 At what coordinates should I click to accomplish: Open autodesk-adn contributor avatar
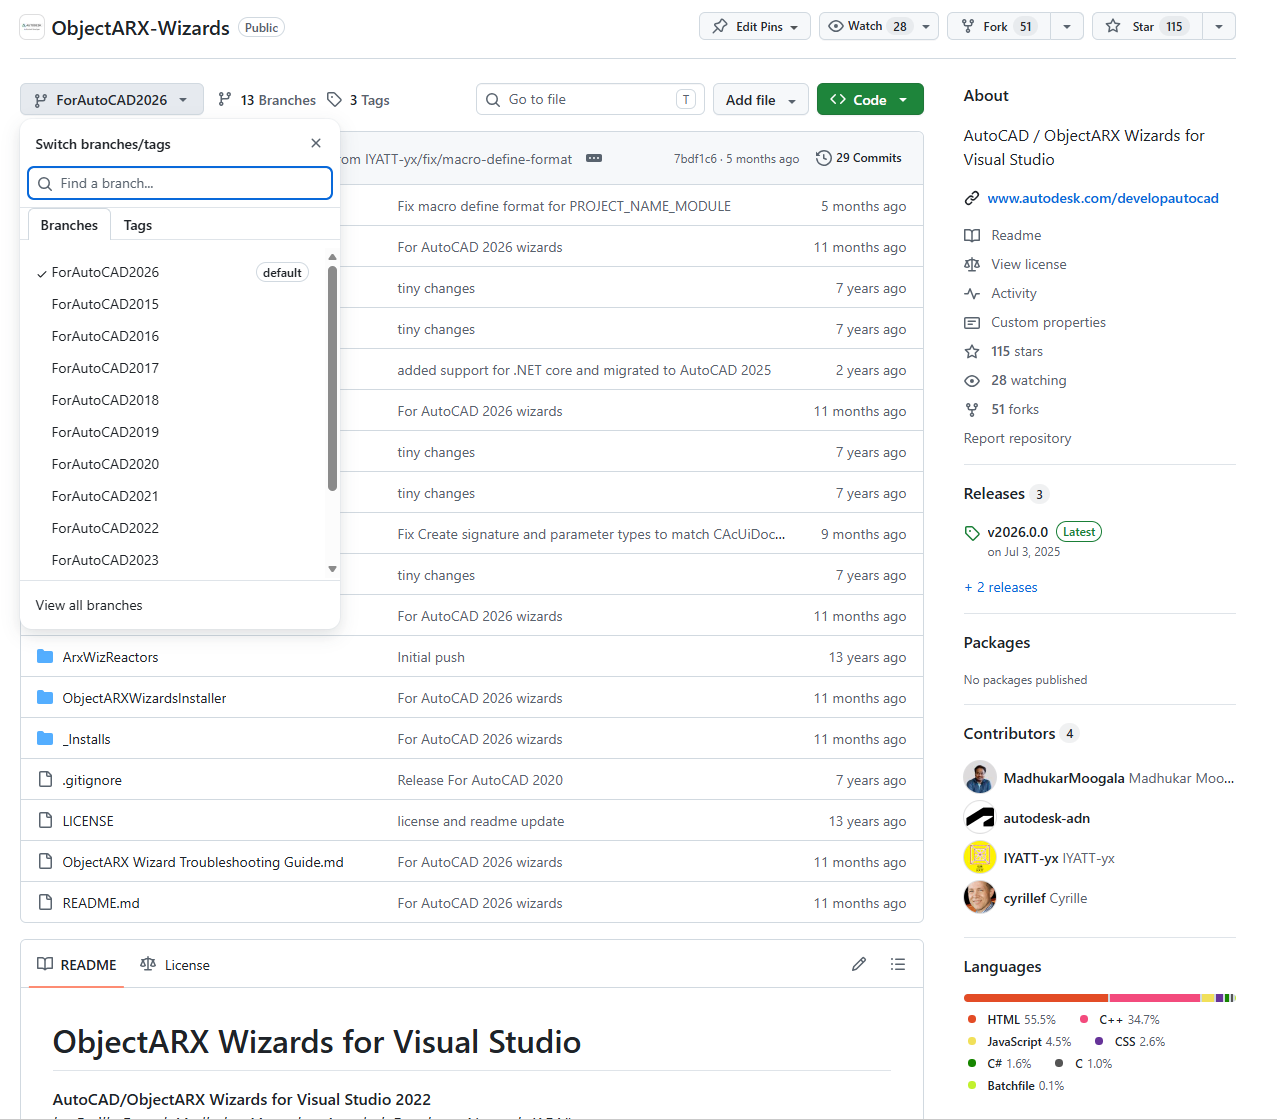coord(980,817)
